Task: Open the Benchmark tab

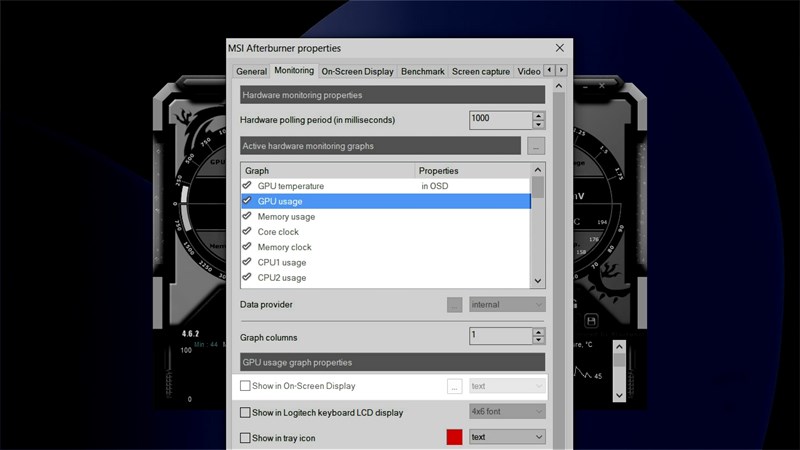Action: point(422,71)
